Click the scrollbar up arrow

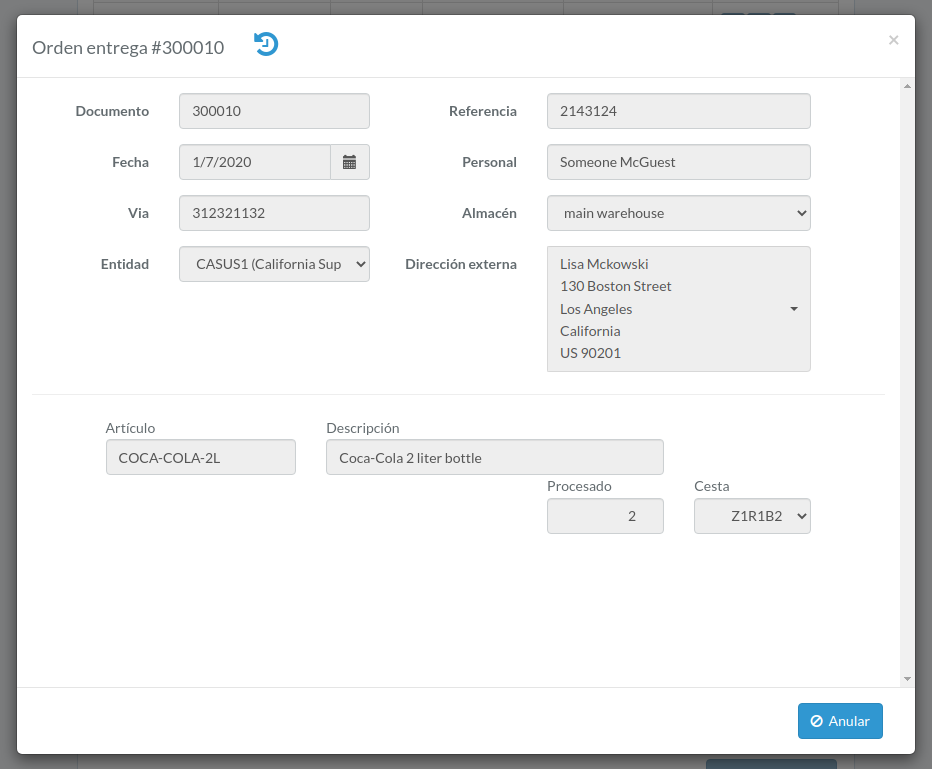[x=907, y=86]
